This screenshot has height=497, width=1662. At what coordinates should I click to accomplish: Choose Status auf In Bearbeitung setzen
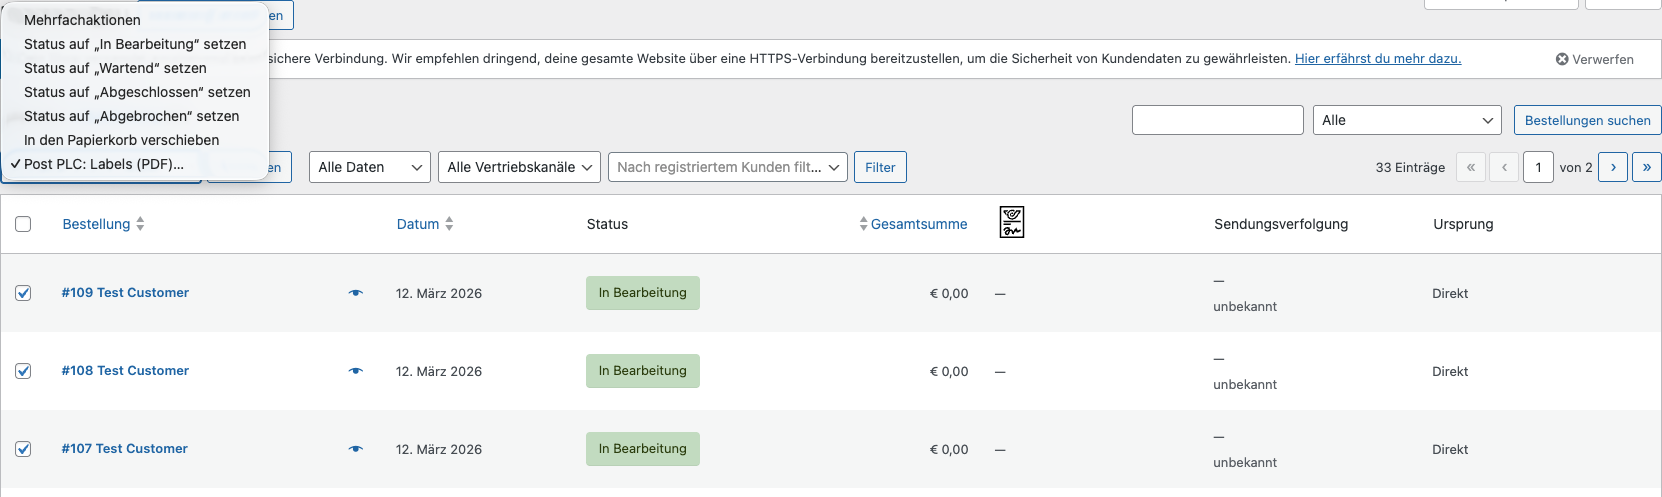(x=135, y=44)
